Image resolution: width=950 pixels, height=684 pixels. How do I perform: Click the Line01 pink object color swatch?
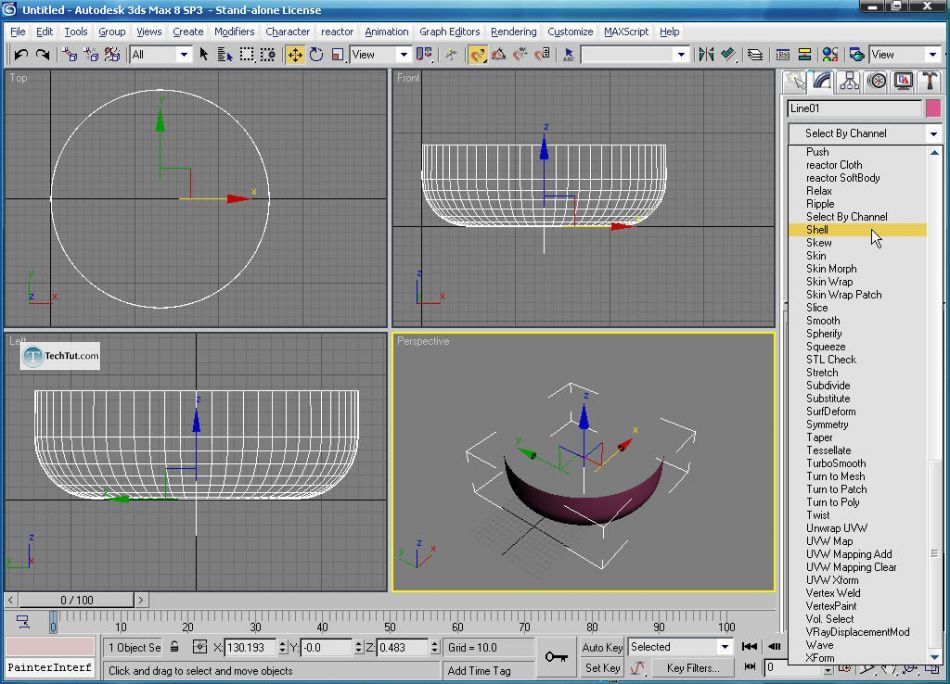click(x=933, y=108)
